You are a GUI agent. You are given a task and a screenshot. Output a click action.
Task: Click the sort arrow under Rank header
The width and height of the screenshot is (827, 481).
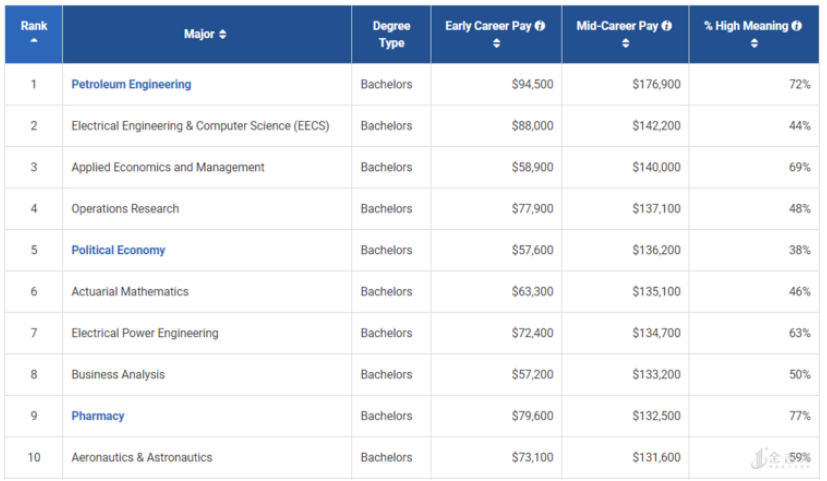34,42
